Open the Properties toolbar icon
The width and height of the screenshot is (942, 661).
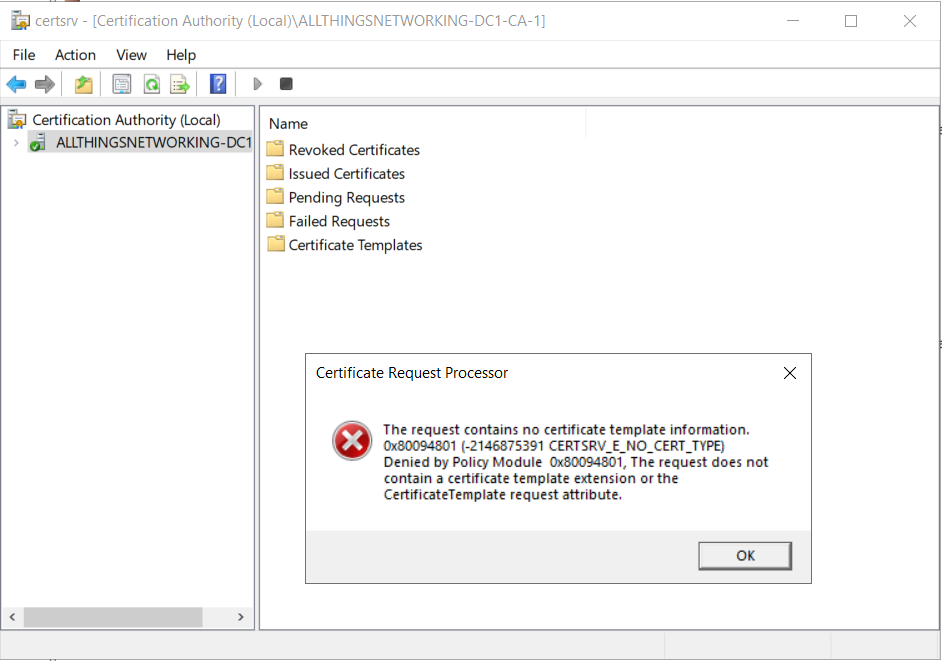tap(122, 84)
